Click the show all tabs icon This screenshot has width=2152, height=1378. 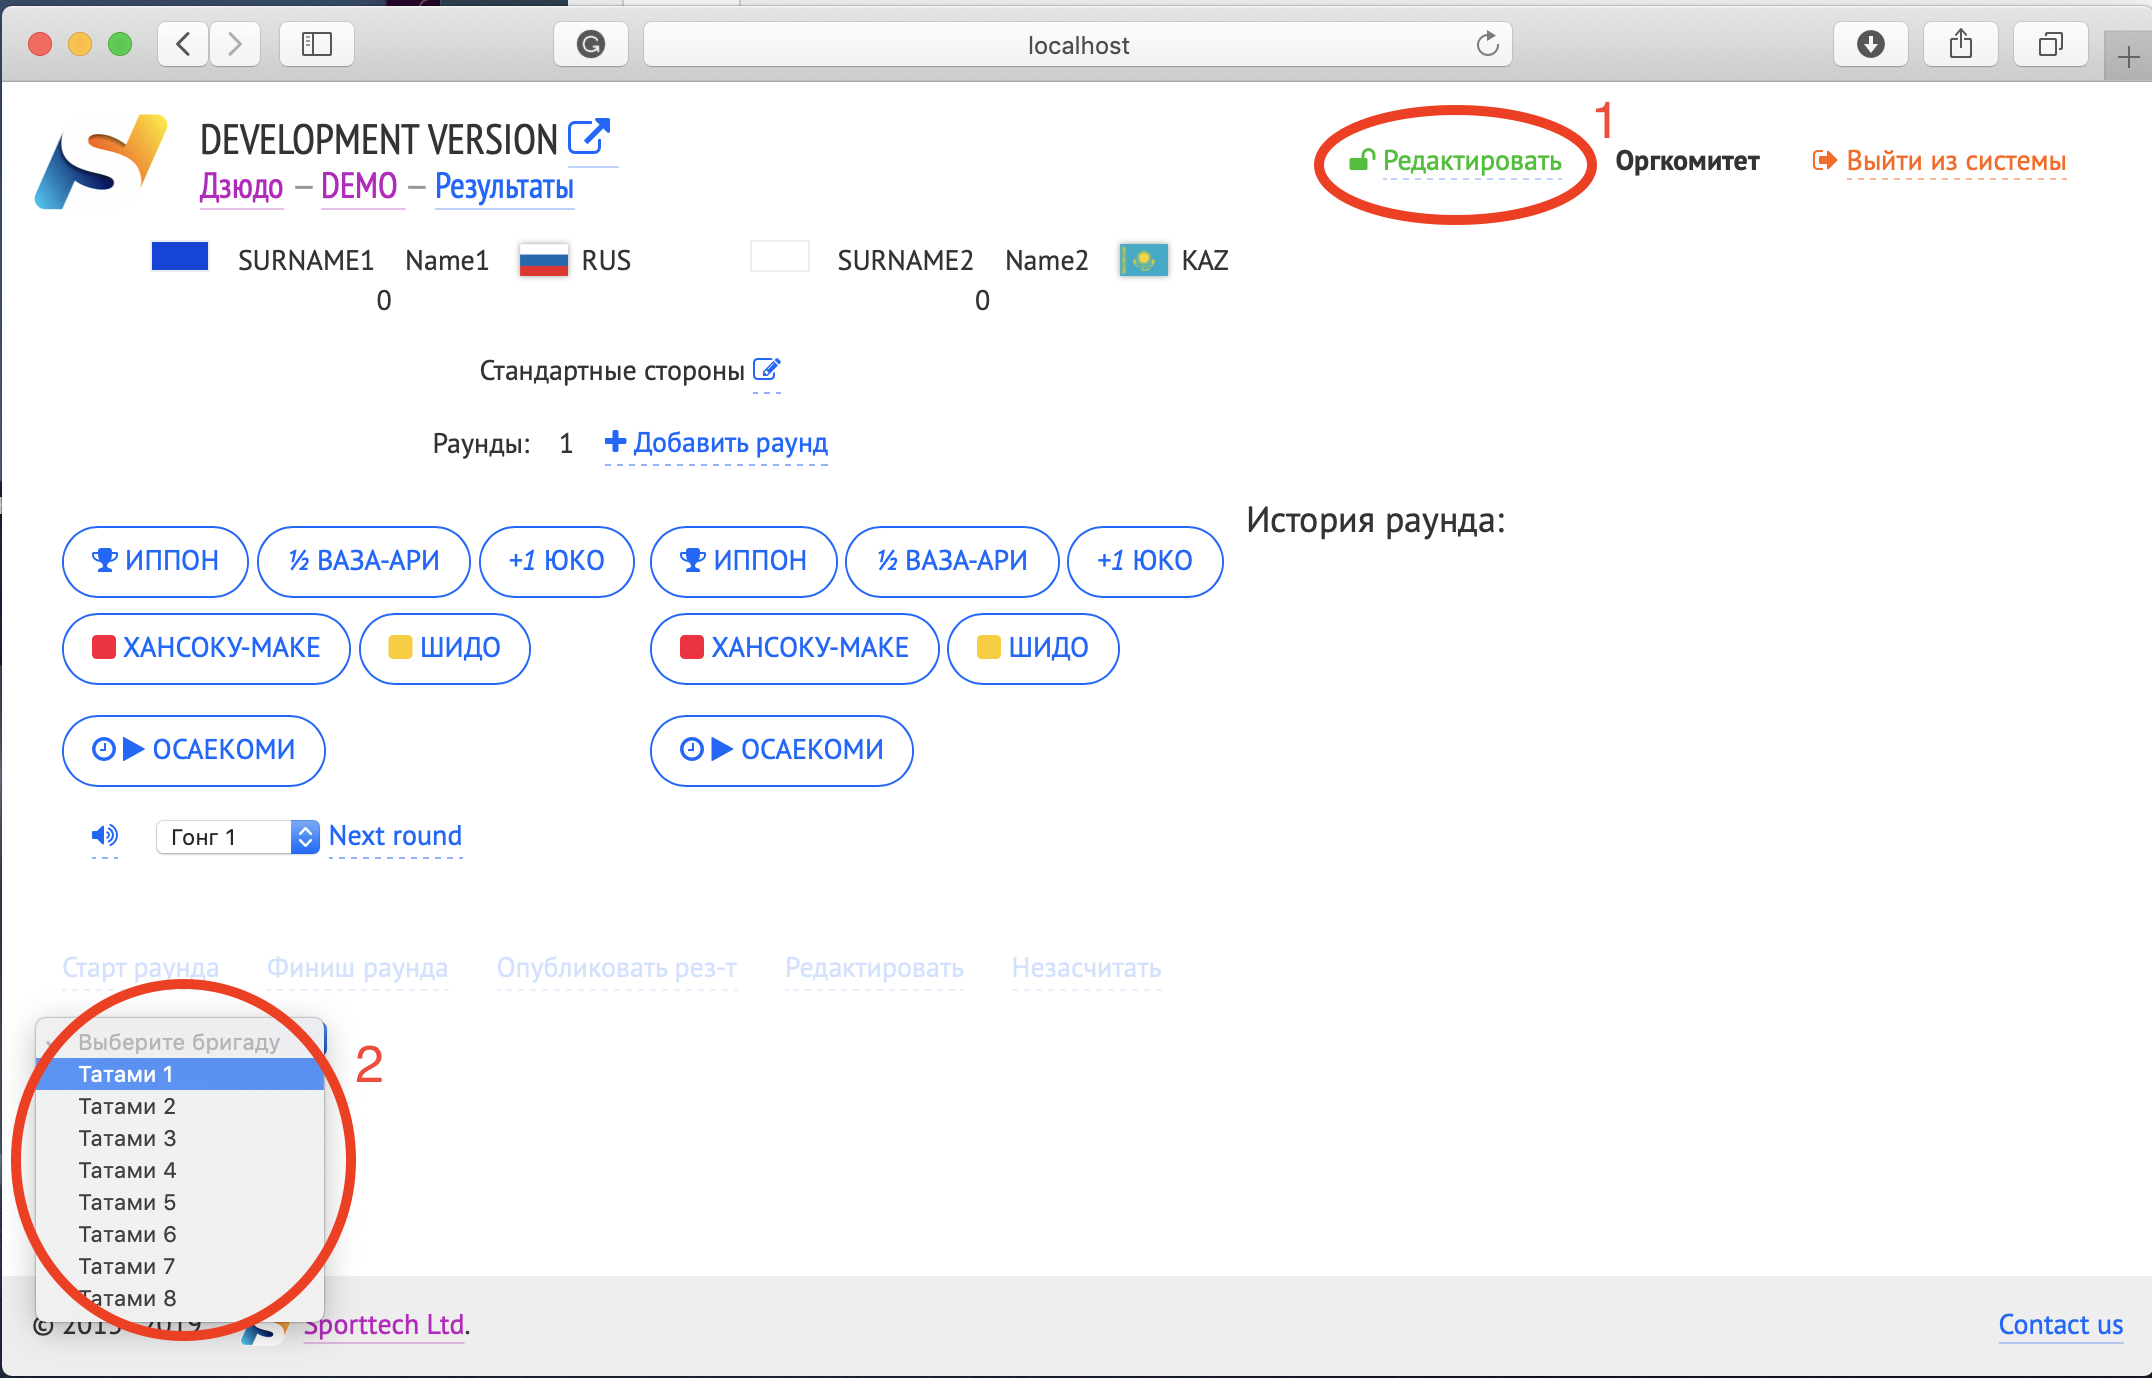click(x=2050, y=44)
